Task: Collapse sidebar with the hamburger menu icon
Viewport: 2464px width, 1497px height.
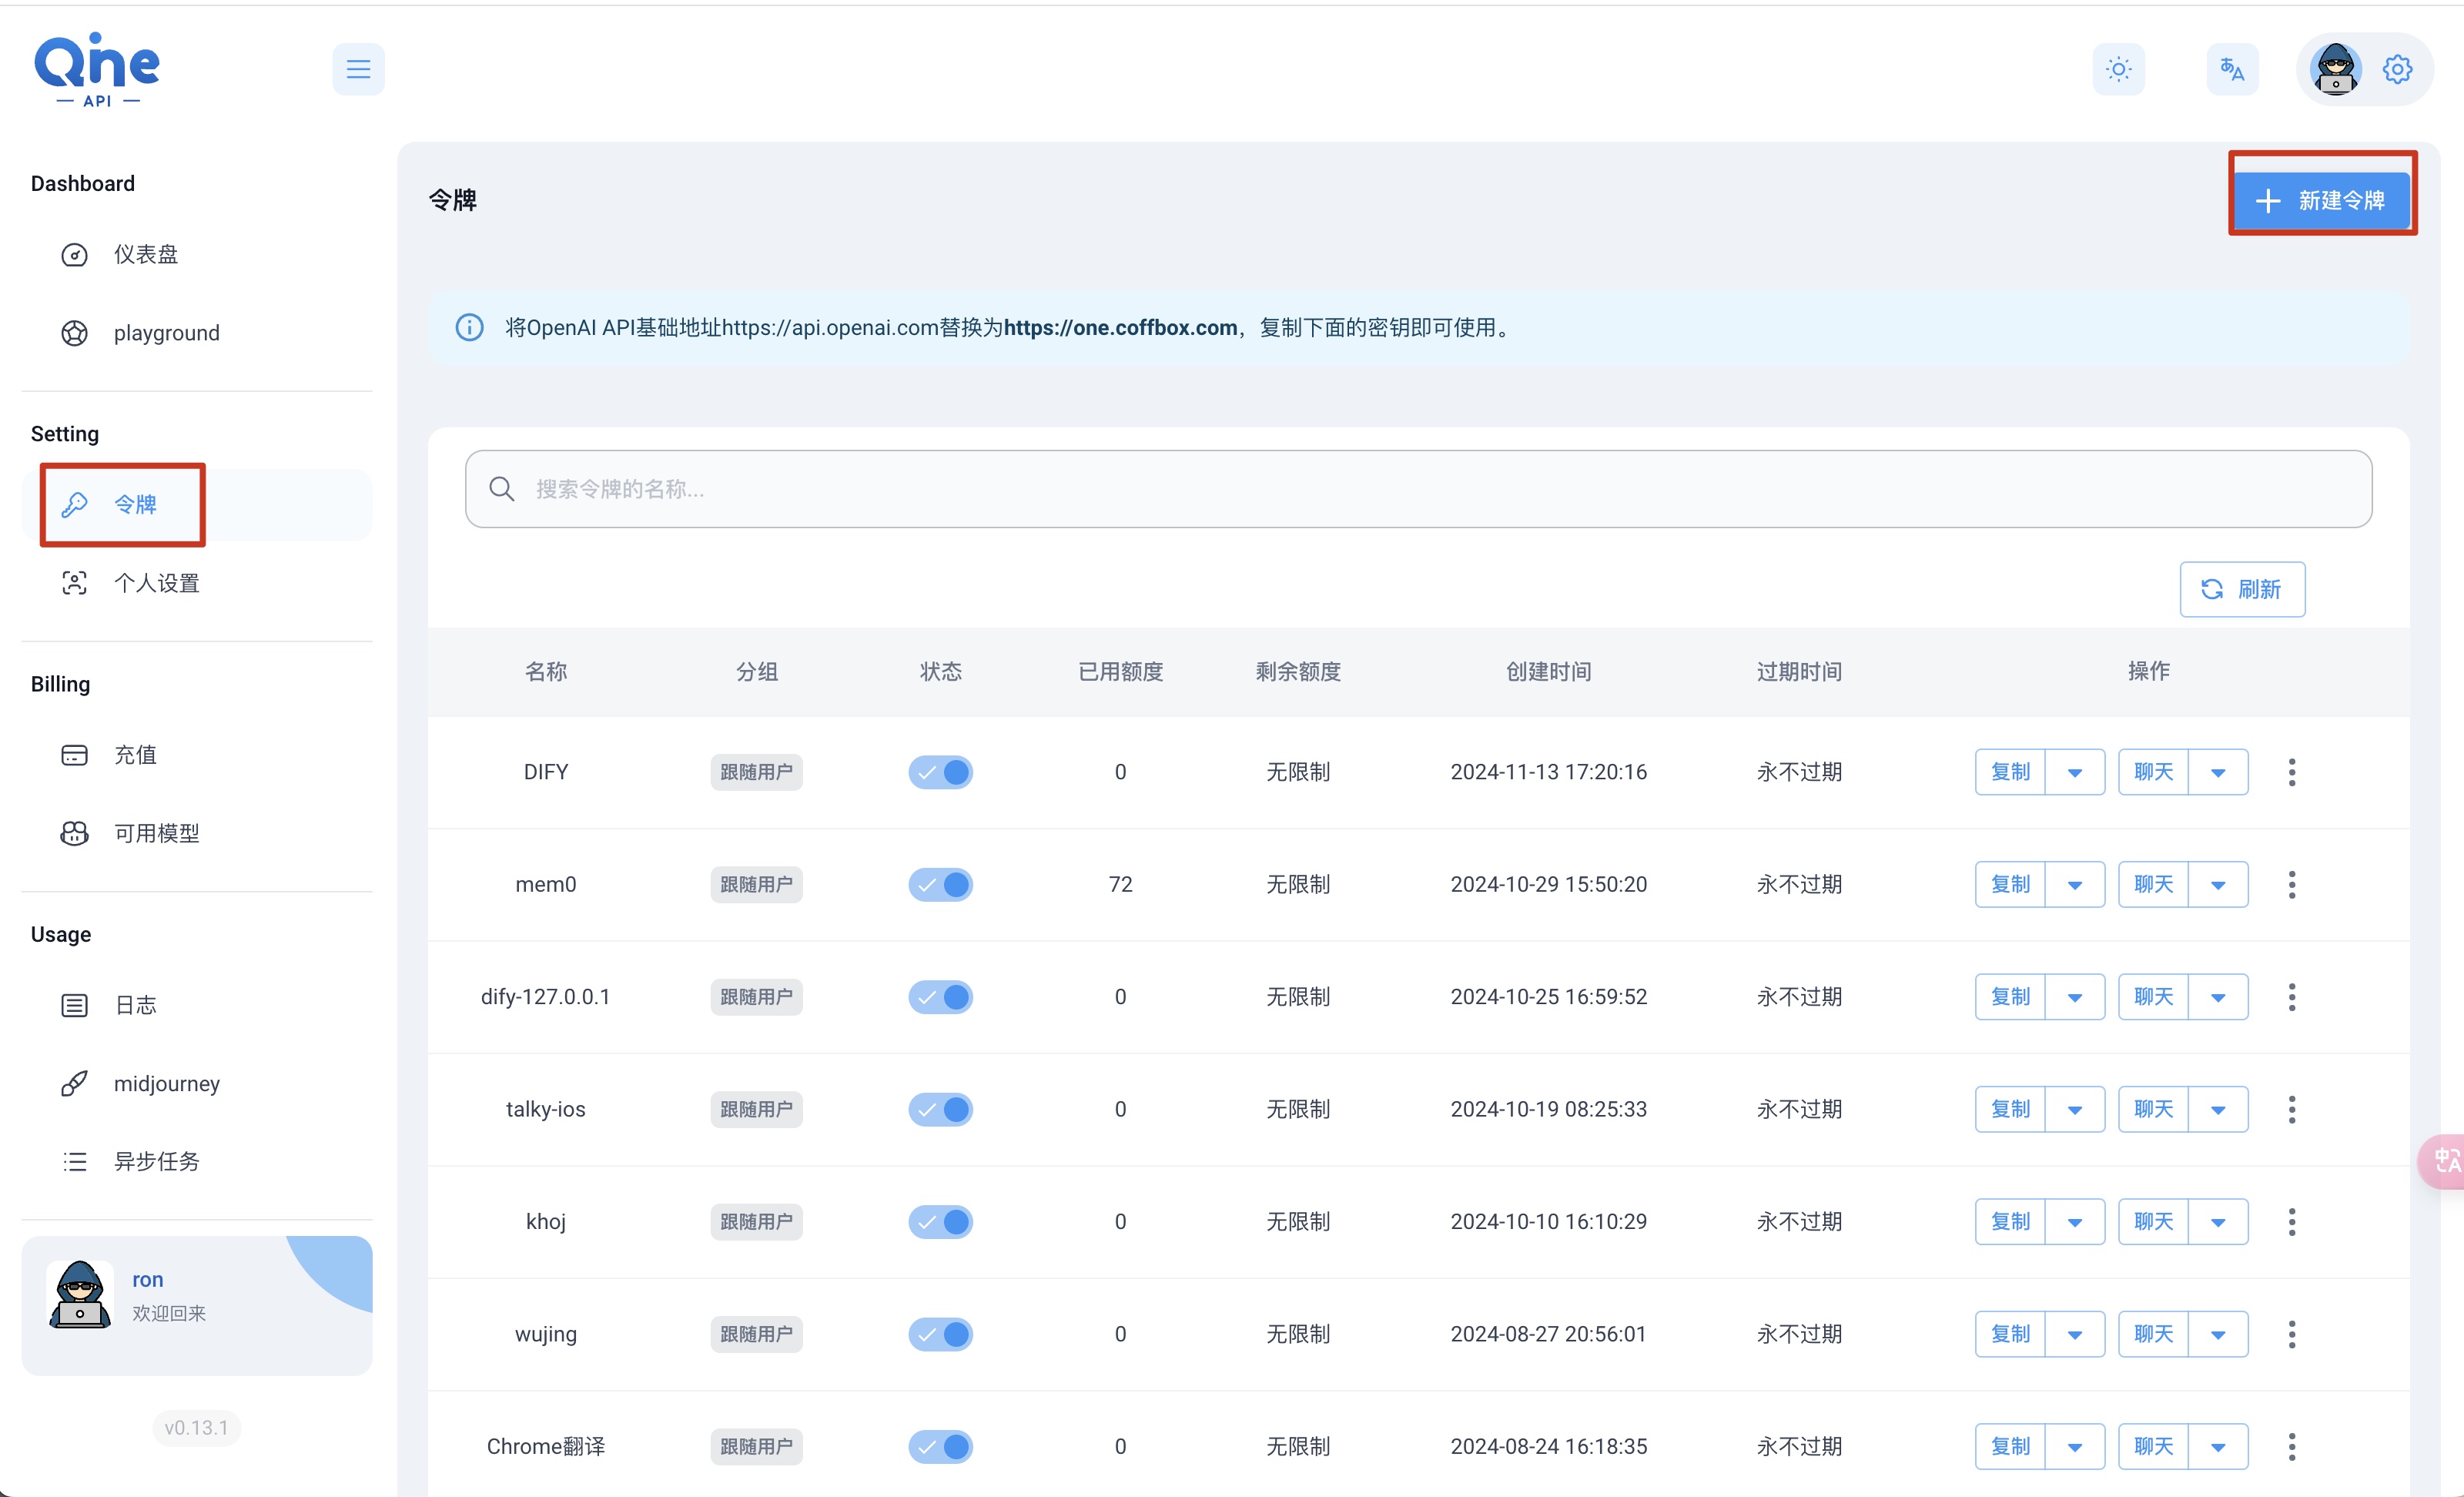Action: (x=358, y=69)
